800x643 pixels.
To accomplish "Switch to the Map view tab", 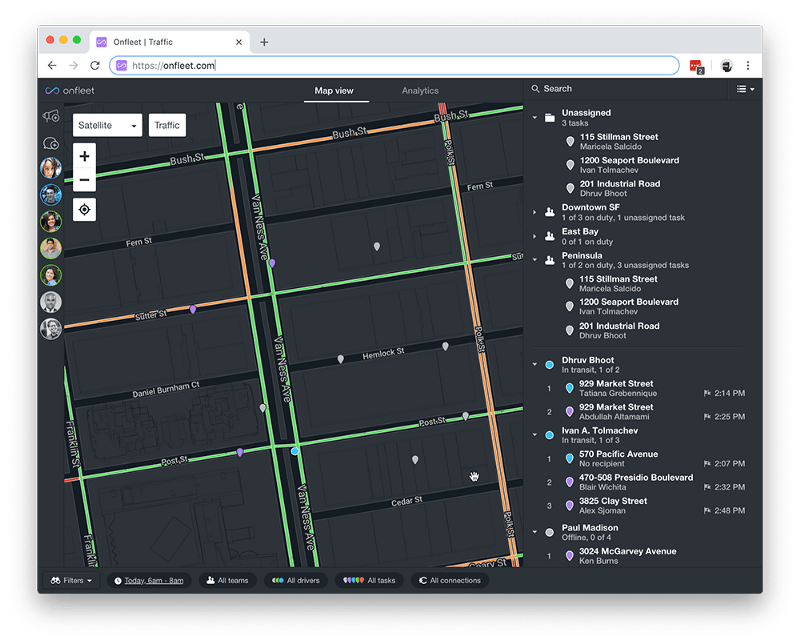I will click(334, 91).
